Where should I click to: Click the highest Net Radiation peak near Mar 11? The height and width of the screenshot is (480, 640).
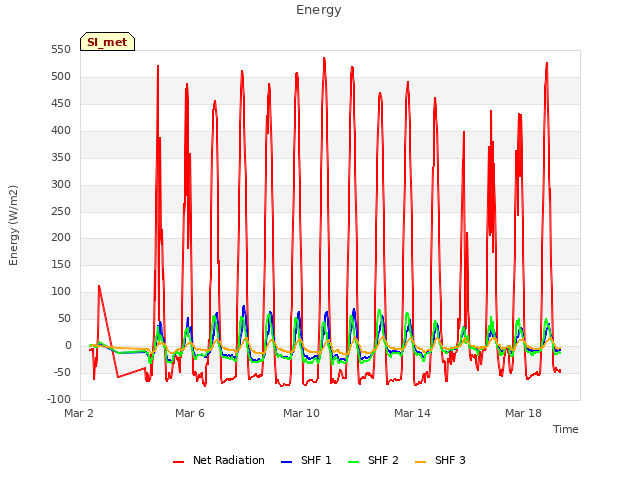[324, 58]
